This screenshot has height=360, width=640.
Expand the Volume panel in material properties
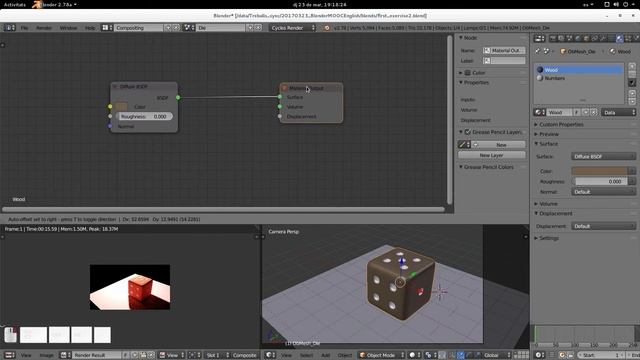536,204
